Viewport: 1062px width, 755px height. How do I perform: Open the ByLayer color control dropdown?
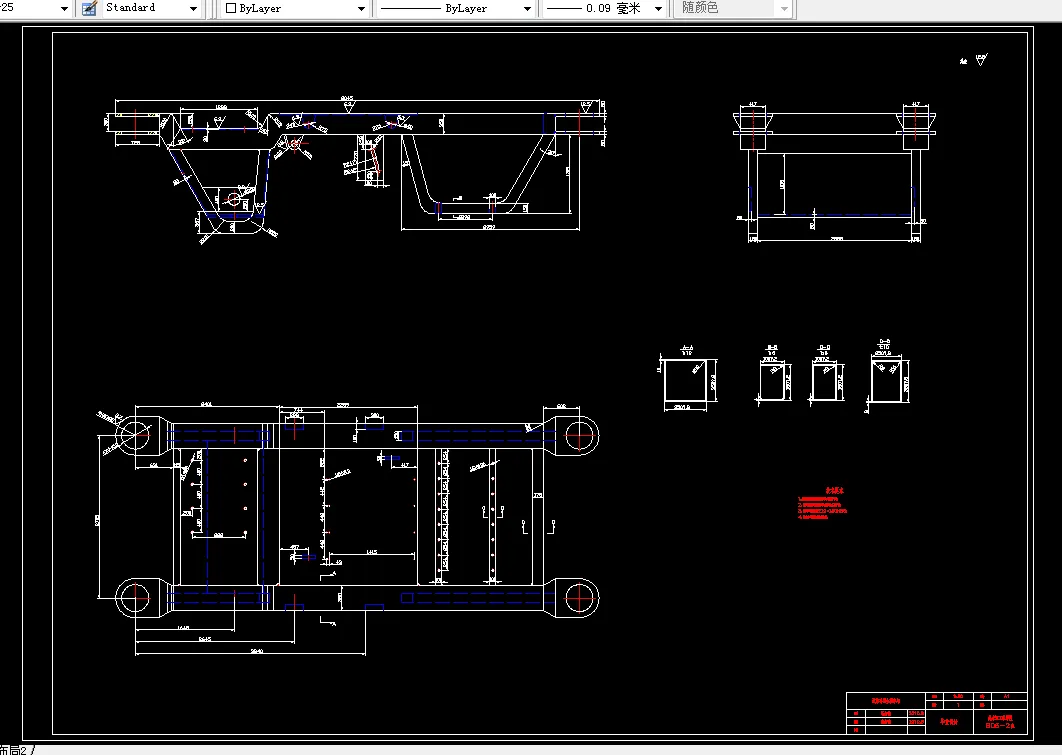click(361, 9)
